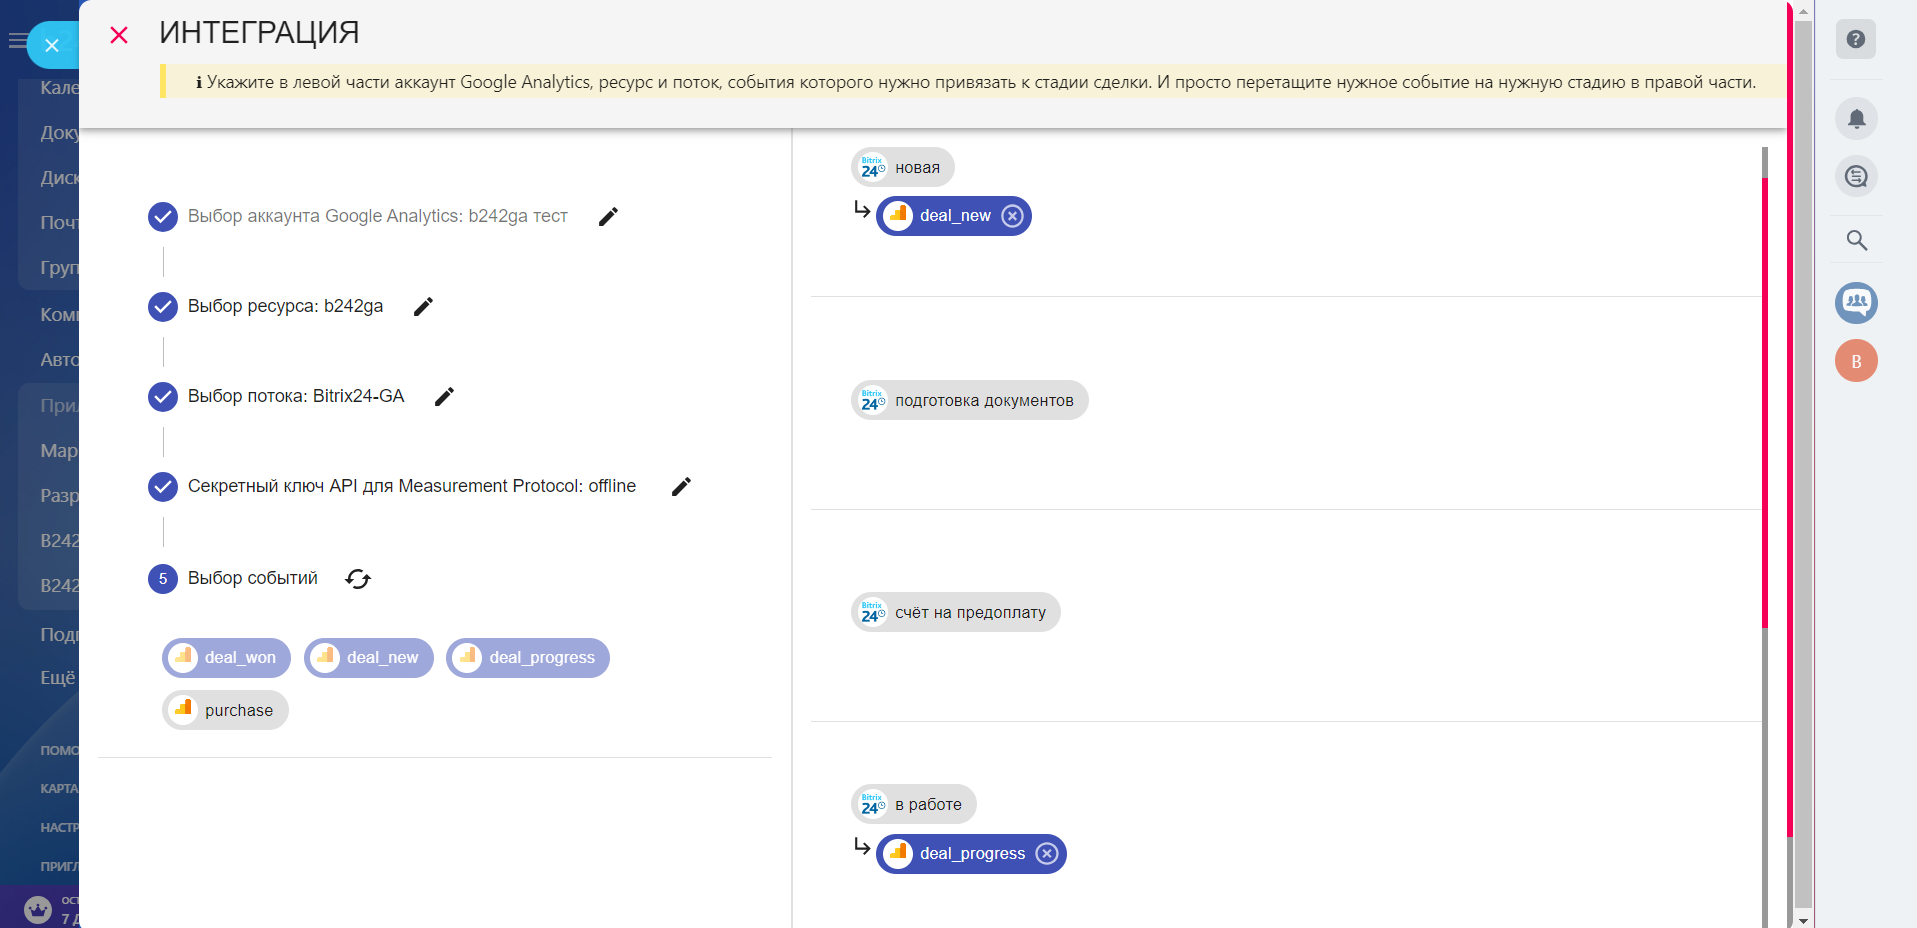Screen dimensions: 1917x928
Task: Click the checkmark for account selection step
Action: (x=163, y=216)
